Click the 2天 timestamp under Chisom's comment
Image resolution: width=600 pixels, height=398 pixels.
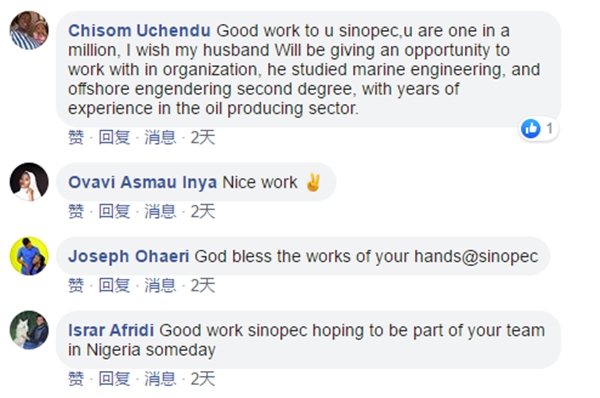click(203, 137)
